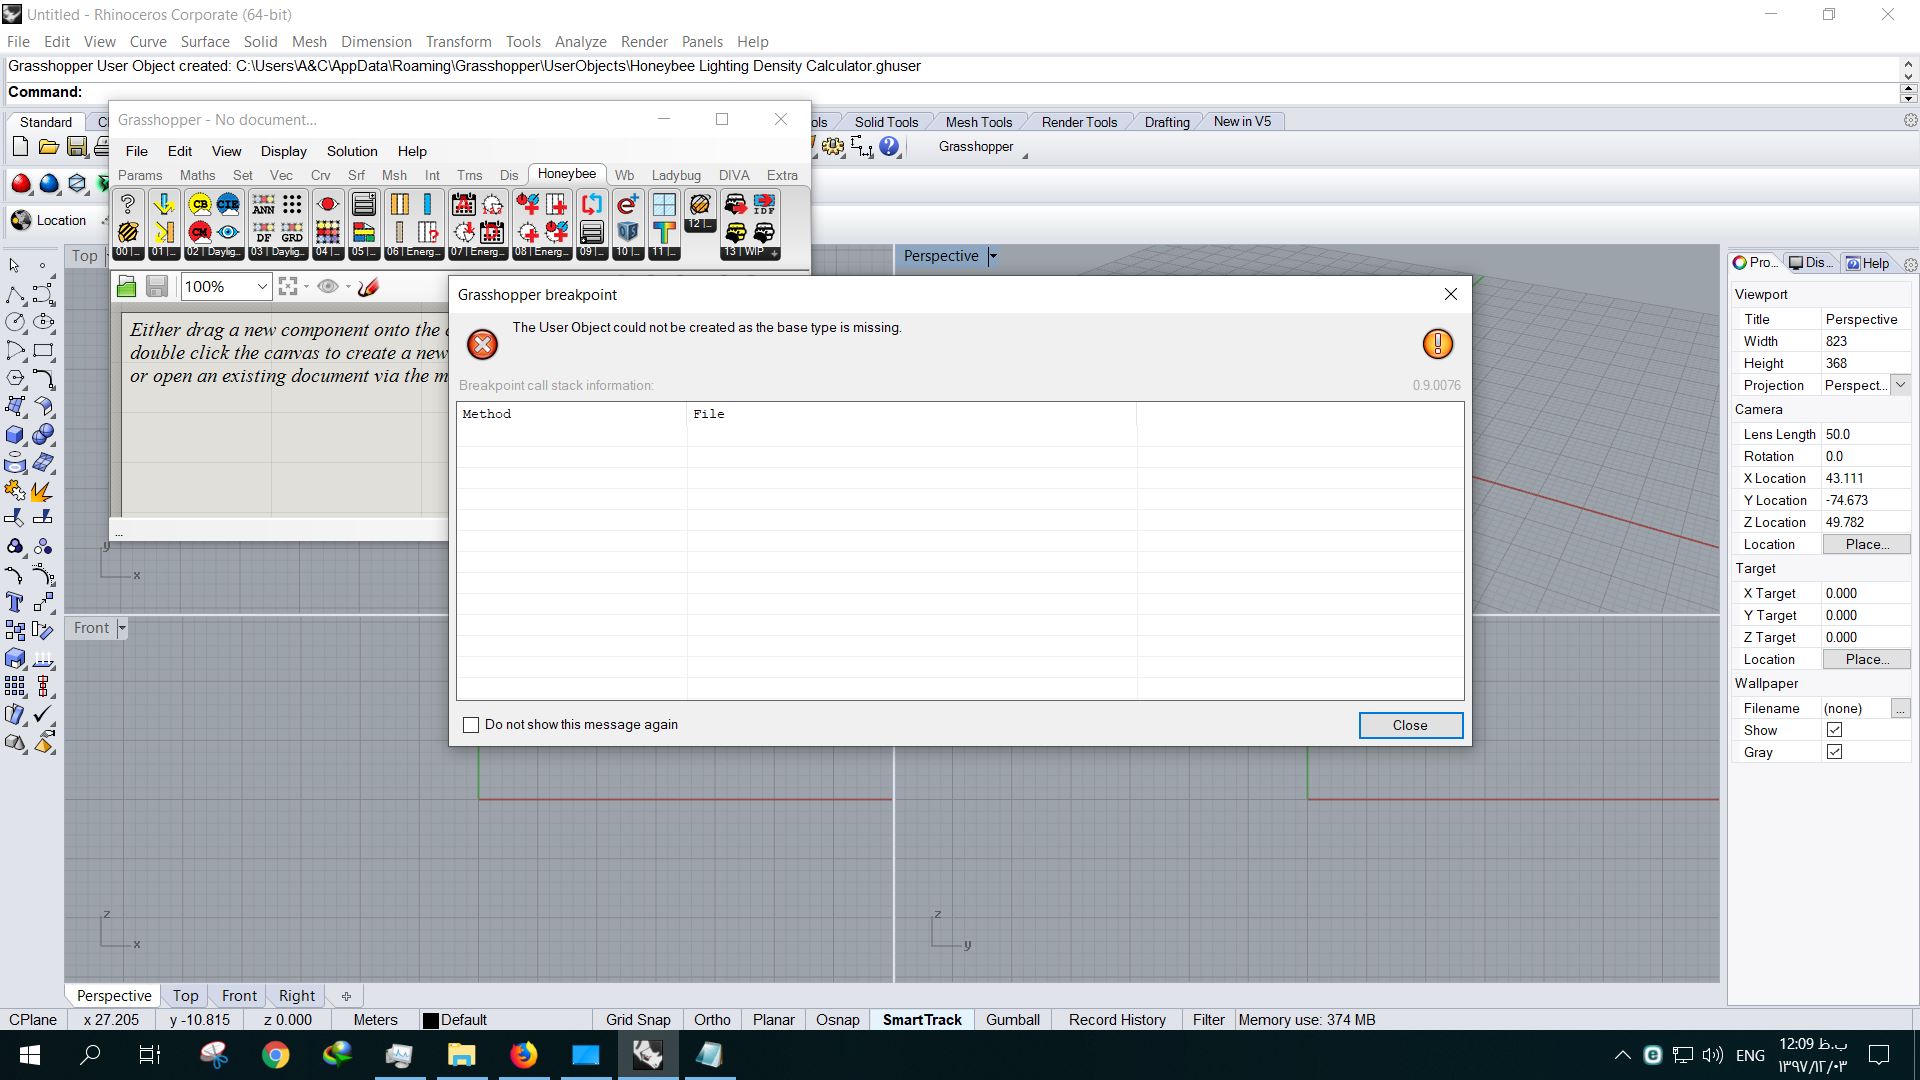This screenshot has height=1080, width=1920.
Task: Toggle Ortho mode in the status bar
Action: tap(712, 1020)
